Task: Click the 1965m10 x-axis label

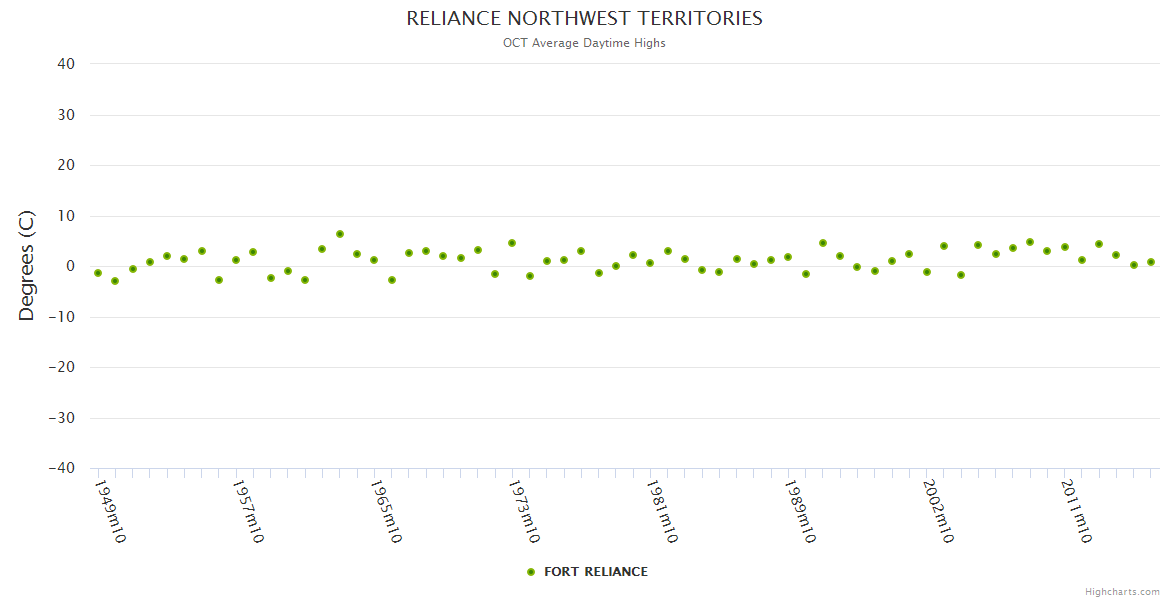Action: [386, 511]
